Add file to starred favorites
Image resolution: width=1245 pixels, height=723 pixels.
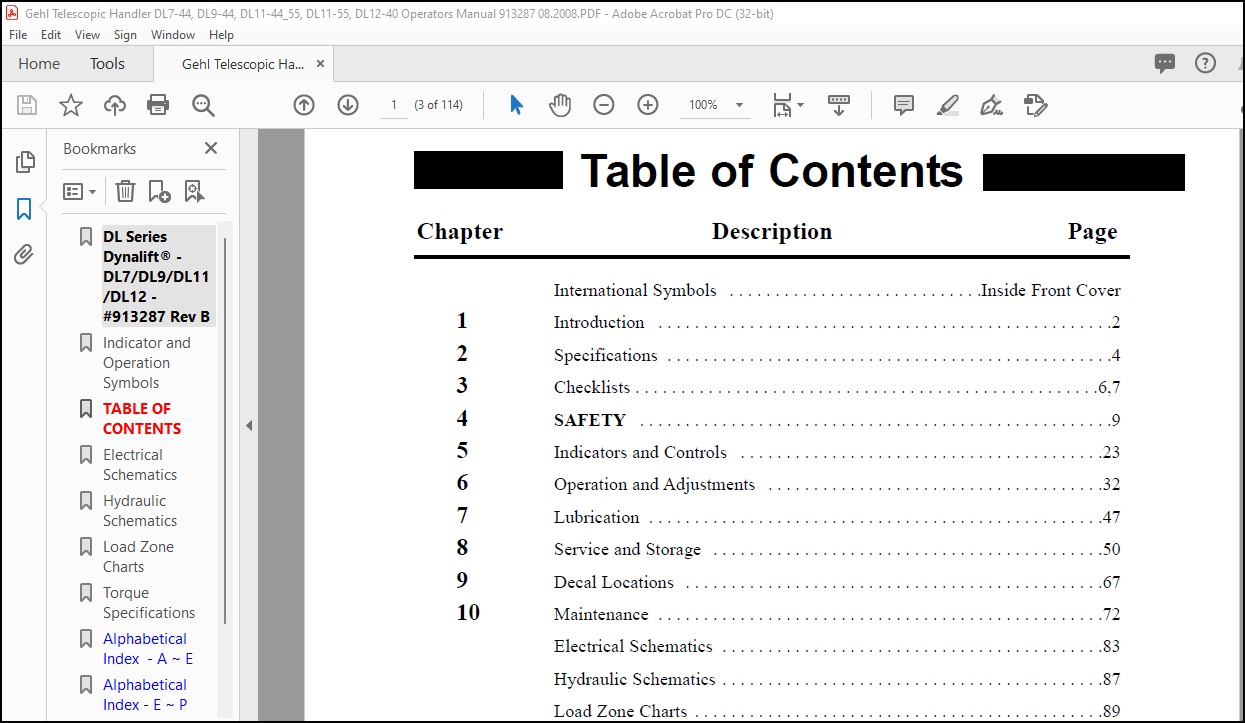click(x=71, y=105)
